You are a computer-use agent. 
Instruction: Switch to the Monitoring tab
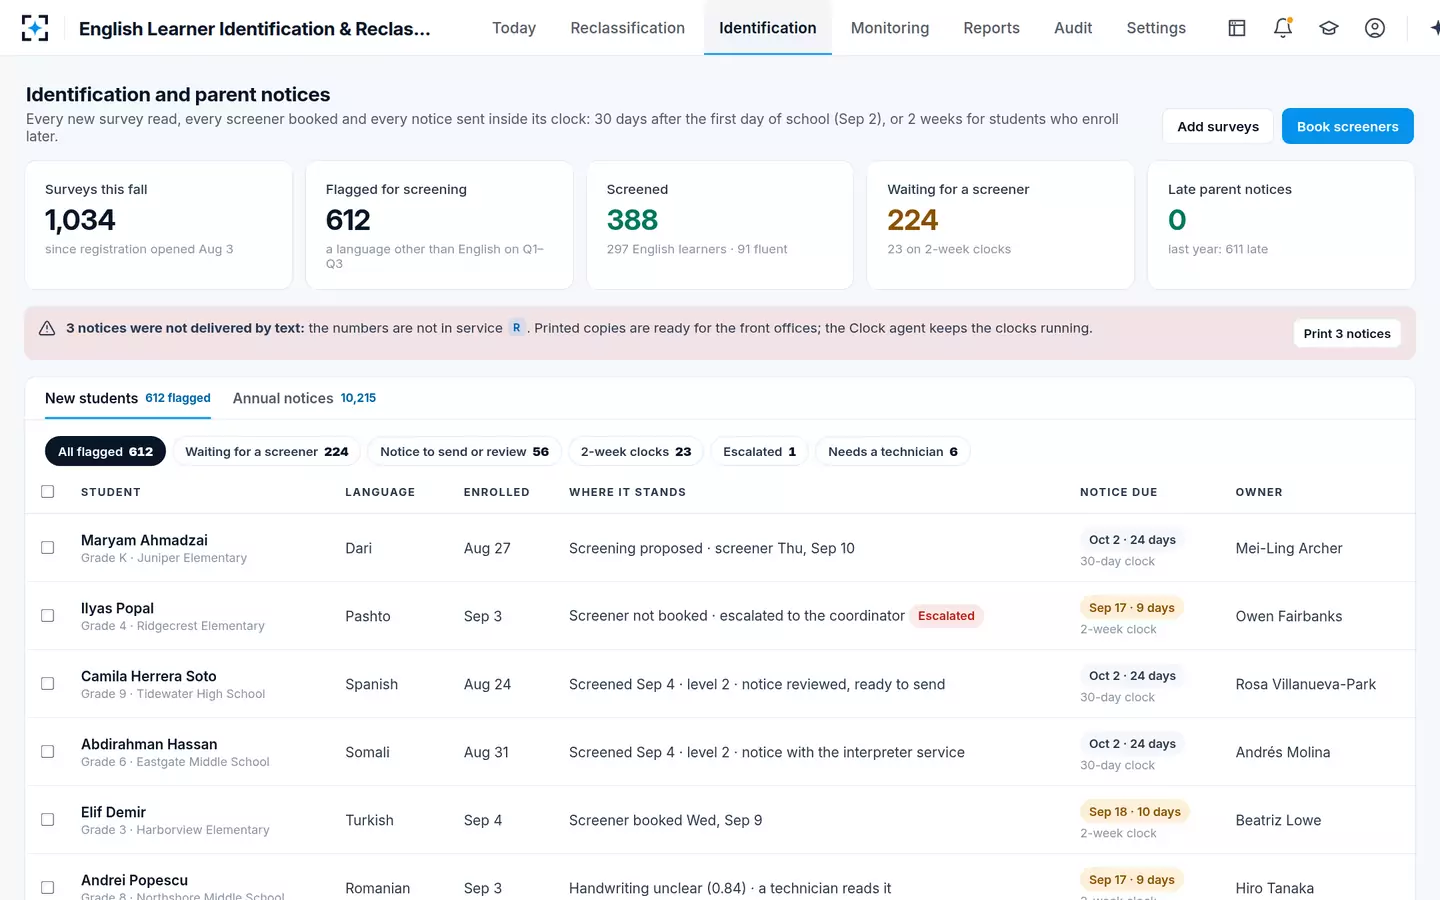pyautogui.click(x=890, y=28)
